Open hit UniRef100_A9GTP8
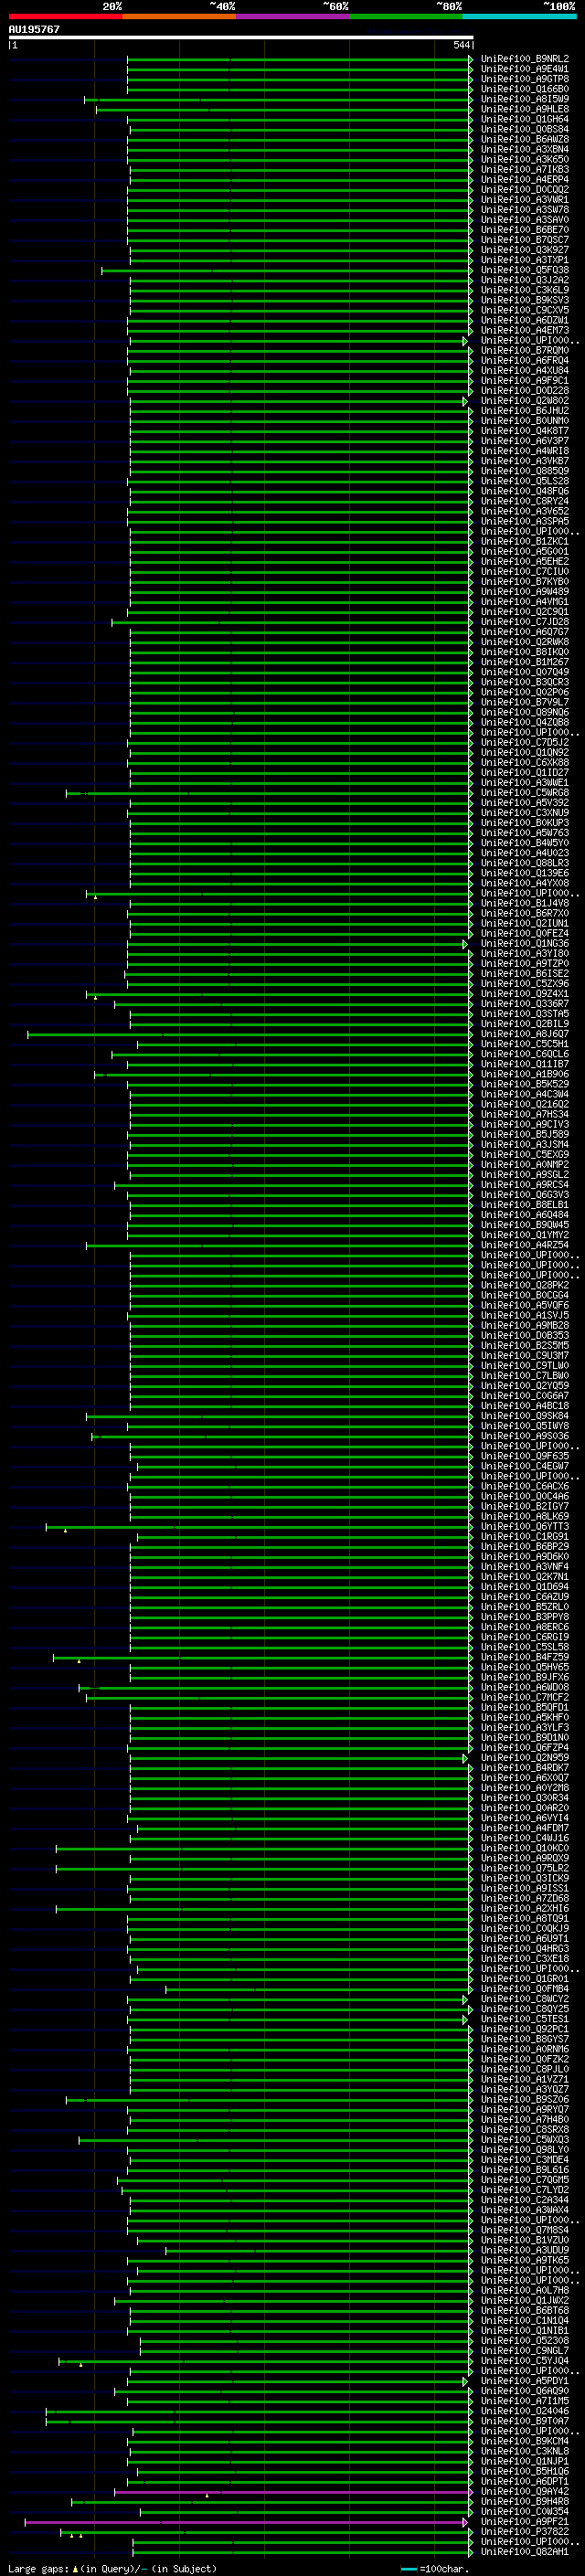The image size is (585, 2576). (524, 79)
